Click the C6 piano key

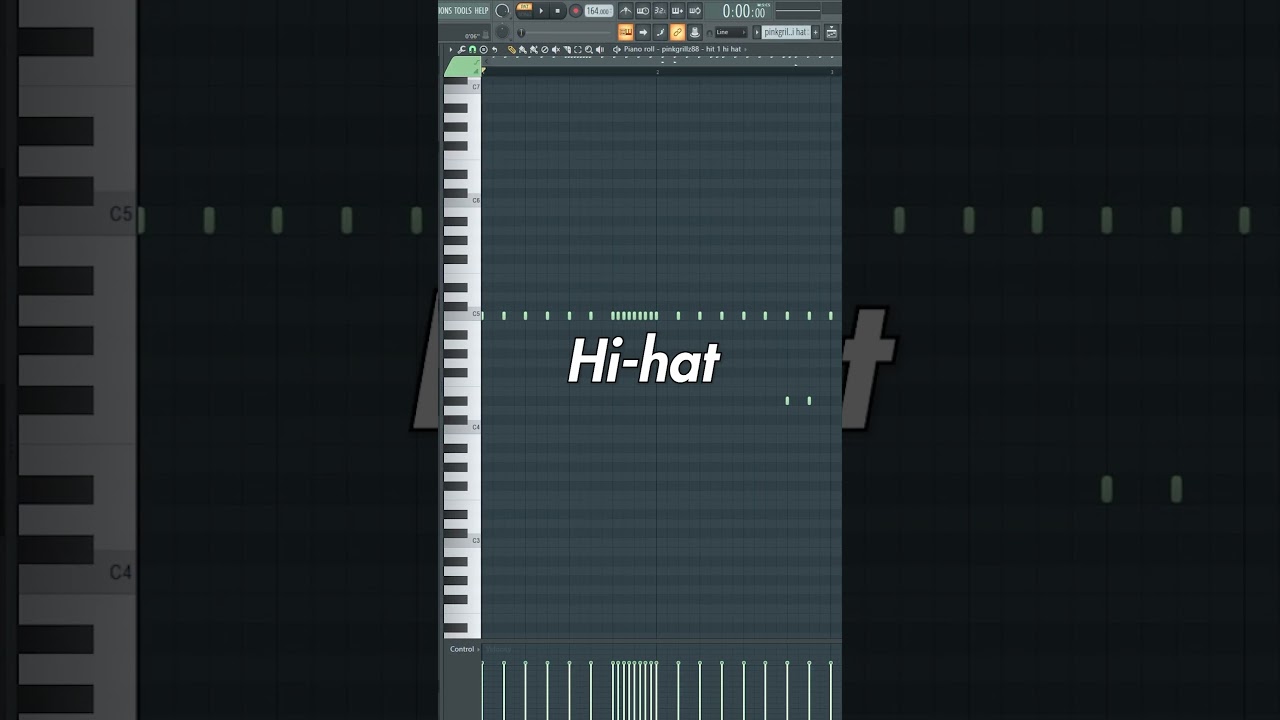tap(463, 200)
